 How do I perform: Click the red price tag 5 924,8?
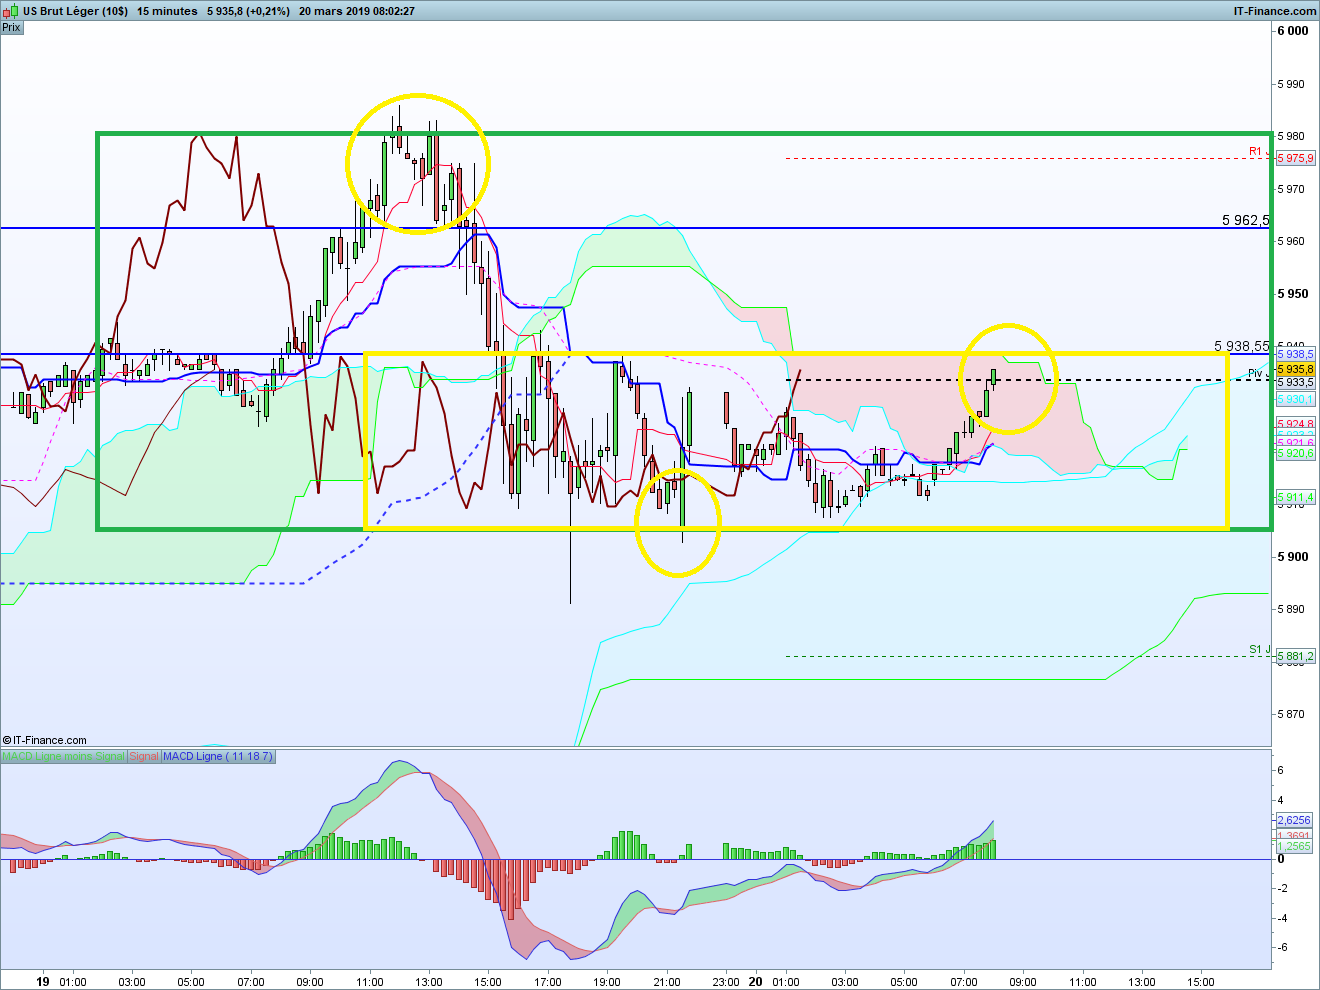[1296, 424]
